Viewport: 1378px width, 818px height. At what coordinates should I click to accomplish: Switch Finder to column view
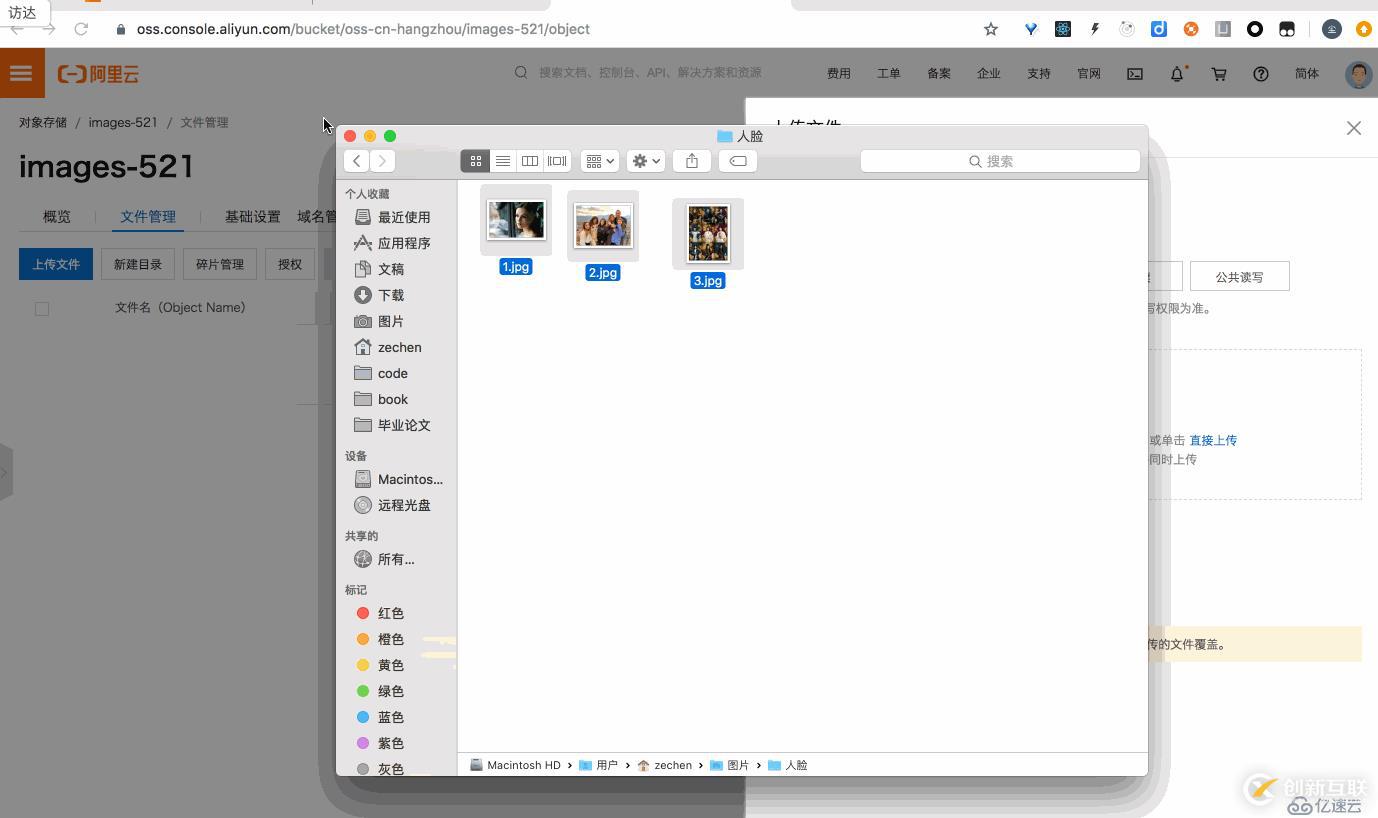pyautogui.click(x=529, y=160)
